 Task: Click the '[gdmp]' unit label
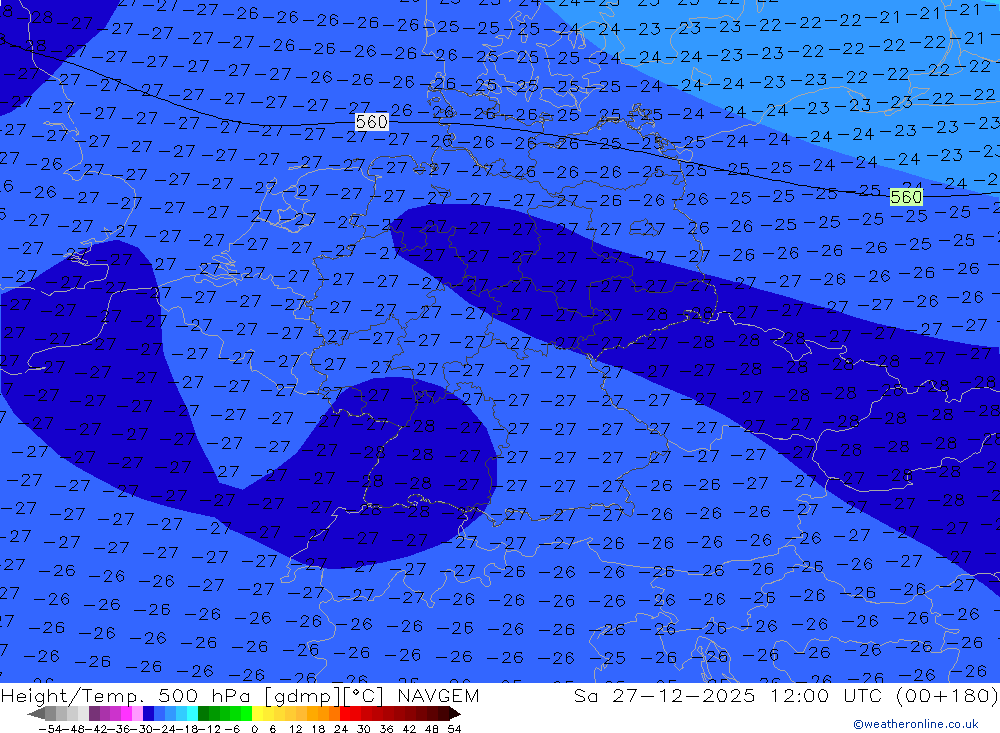tap(302, 696)
